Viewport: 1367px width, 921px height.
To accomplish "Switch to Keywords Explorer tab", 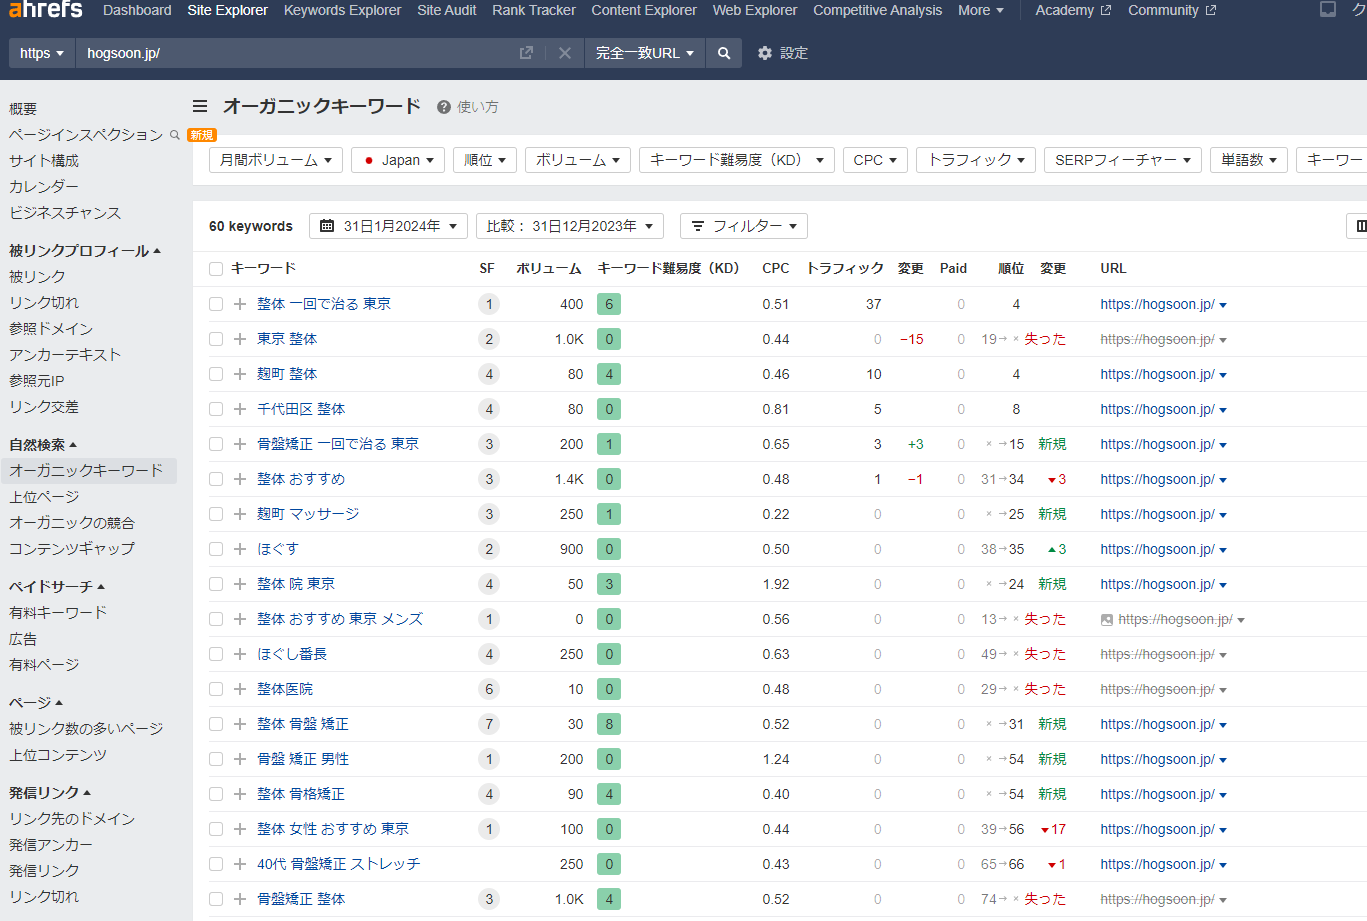I will pyautogui.click(x=342, y=10).
